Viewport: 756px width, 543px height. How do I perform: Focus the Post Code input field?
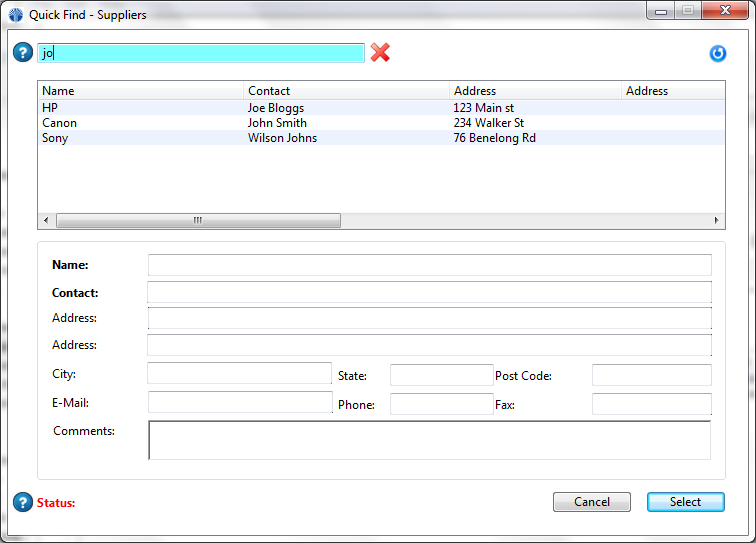(x=651, y=375)
